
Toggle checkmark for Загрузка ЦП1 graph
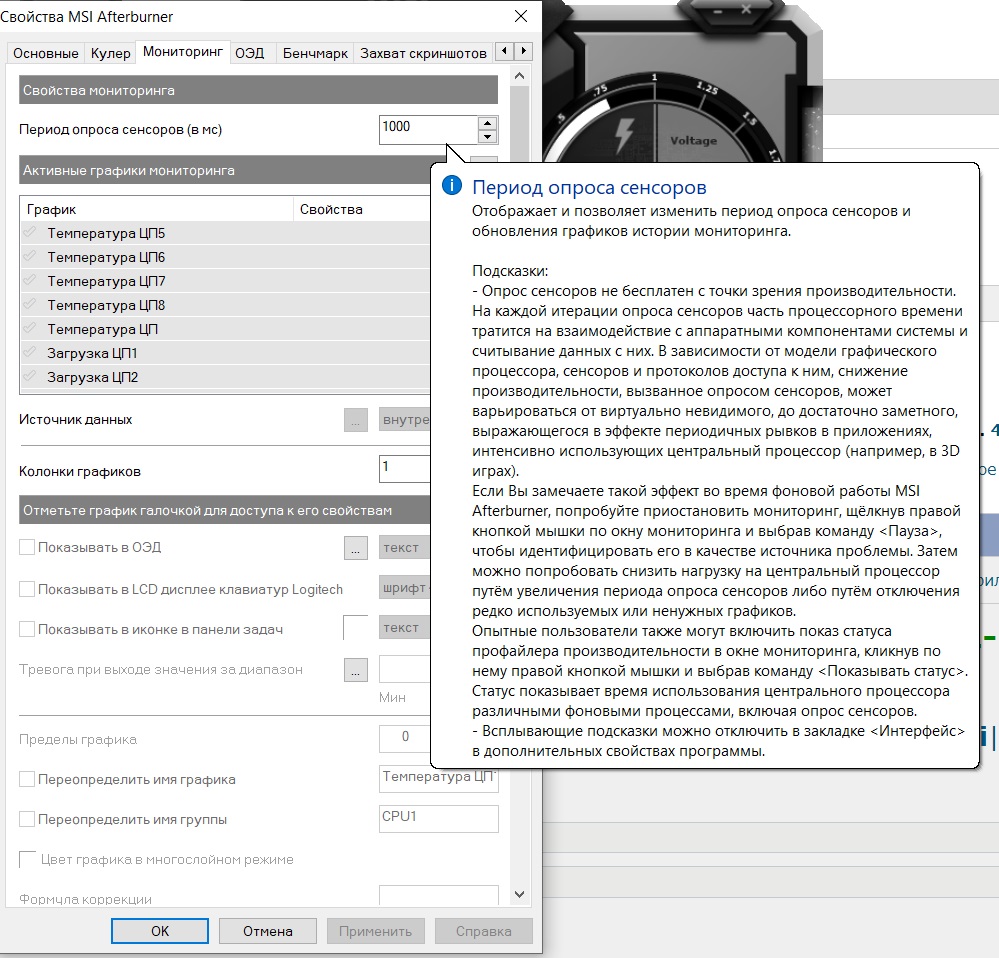tap(30, 352)
